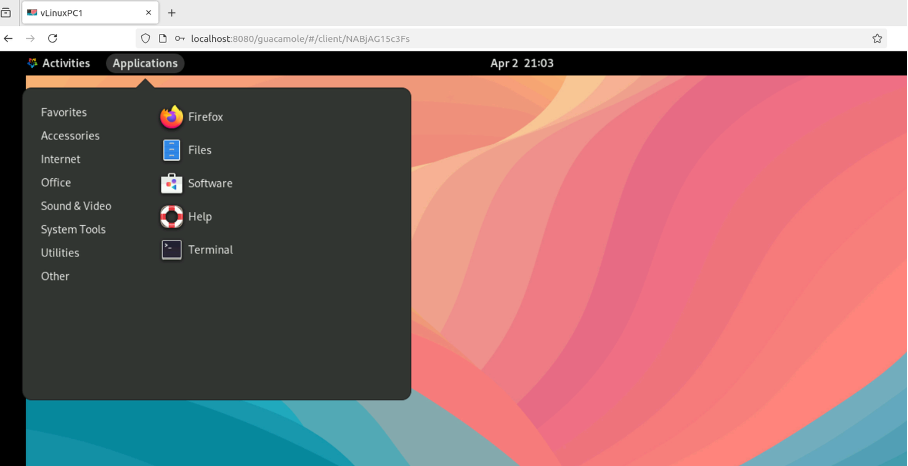The height and width of the screenshot is (466, 908).
Task: Open the Internet category
Action: pyautogui.click(x=61, y=159)
